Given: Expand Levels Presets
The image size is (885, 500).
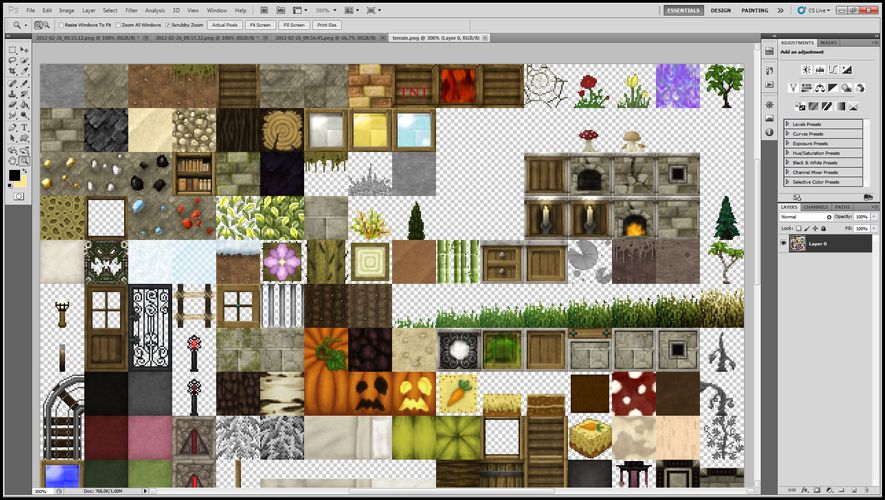Looking at the screenshot, I should 787,124.
